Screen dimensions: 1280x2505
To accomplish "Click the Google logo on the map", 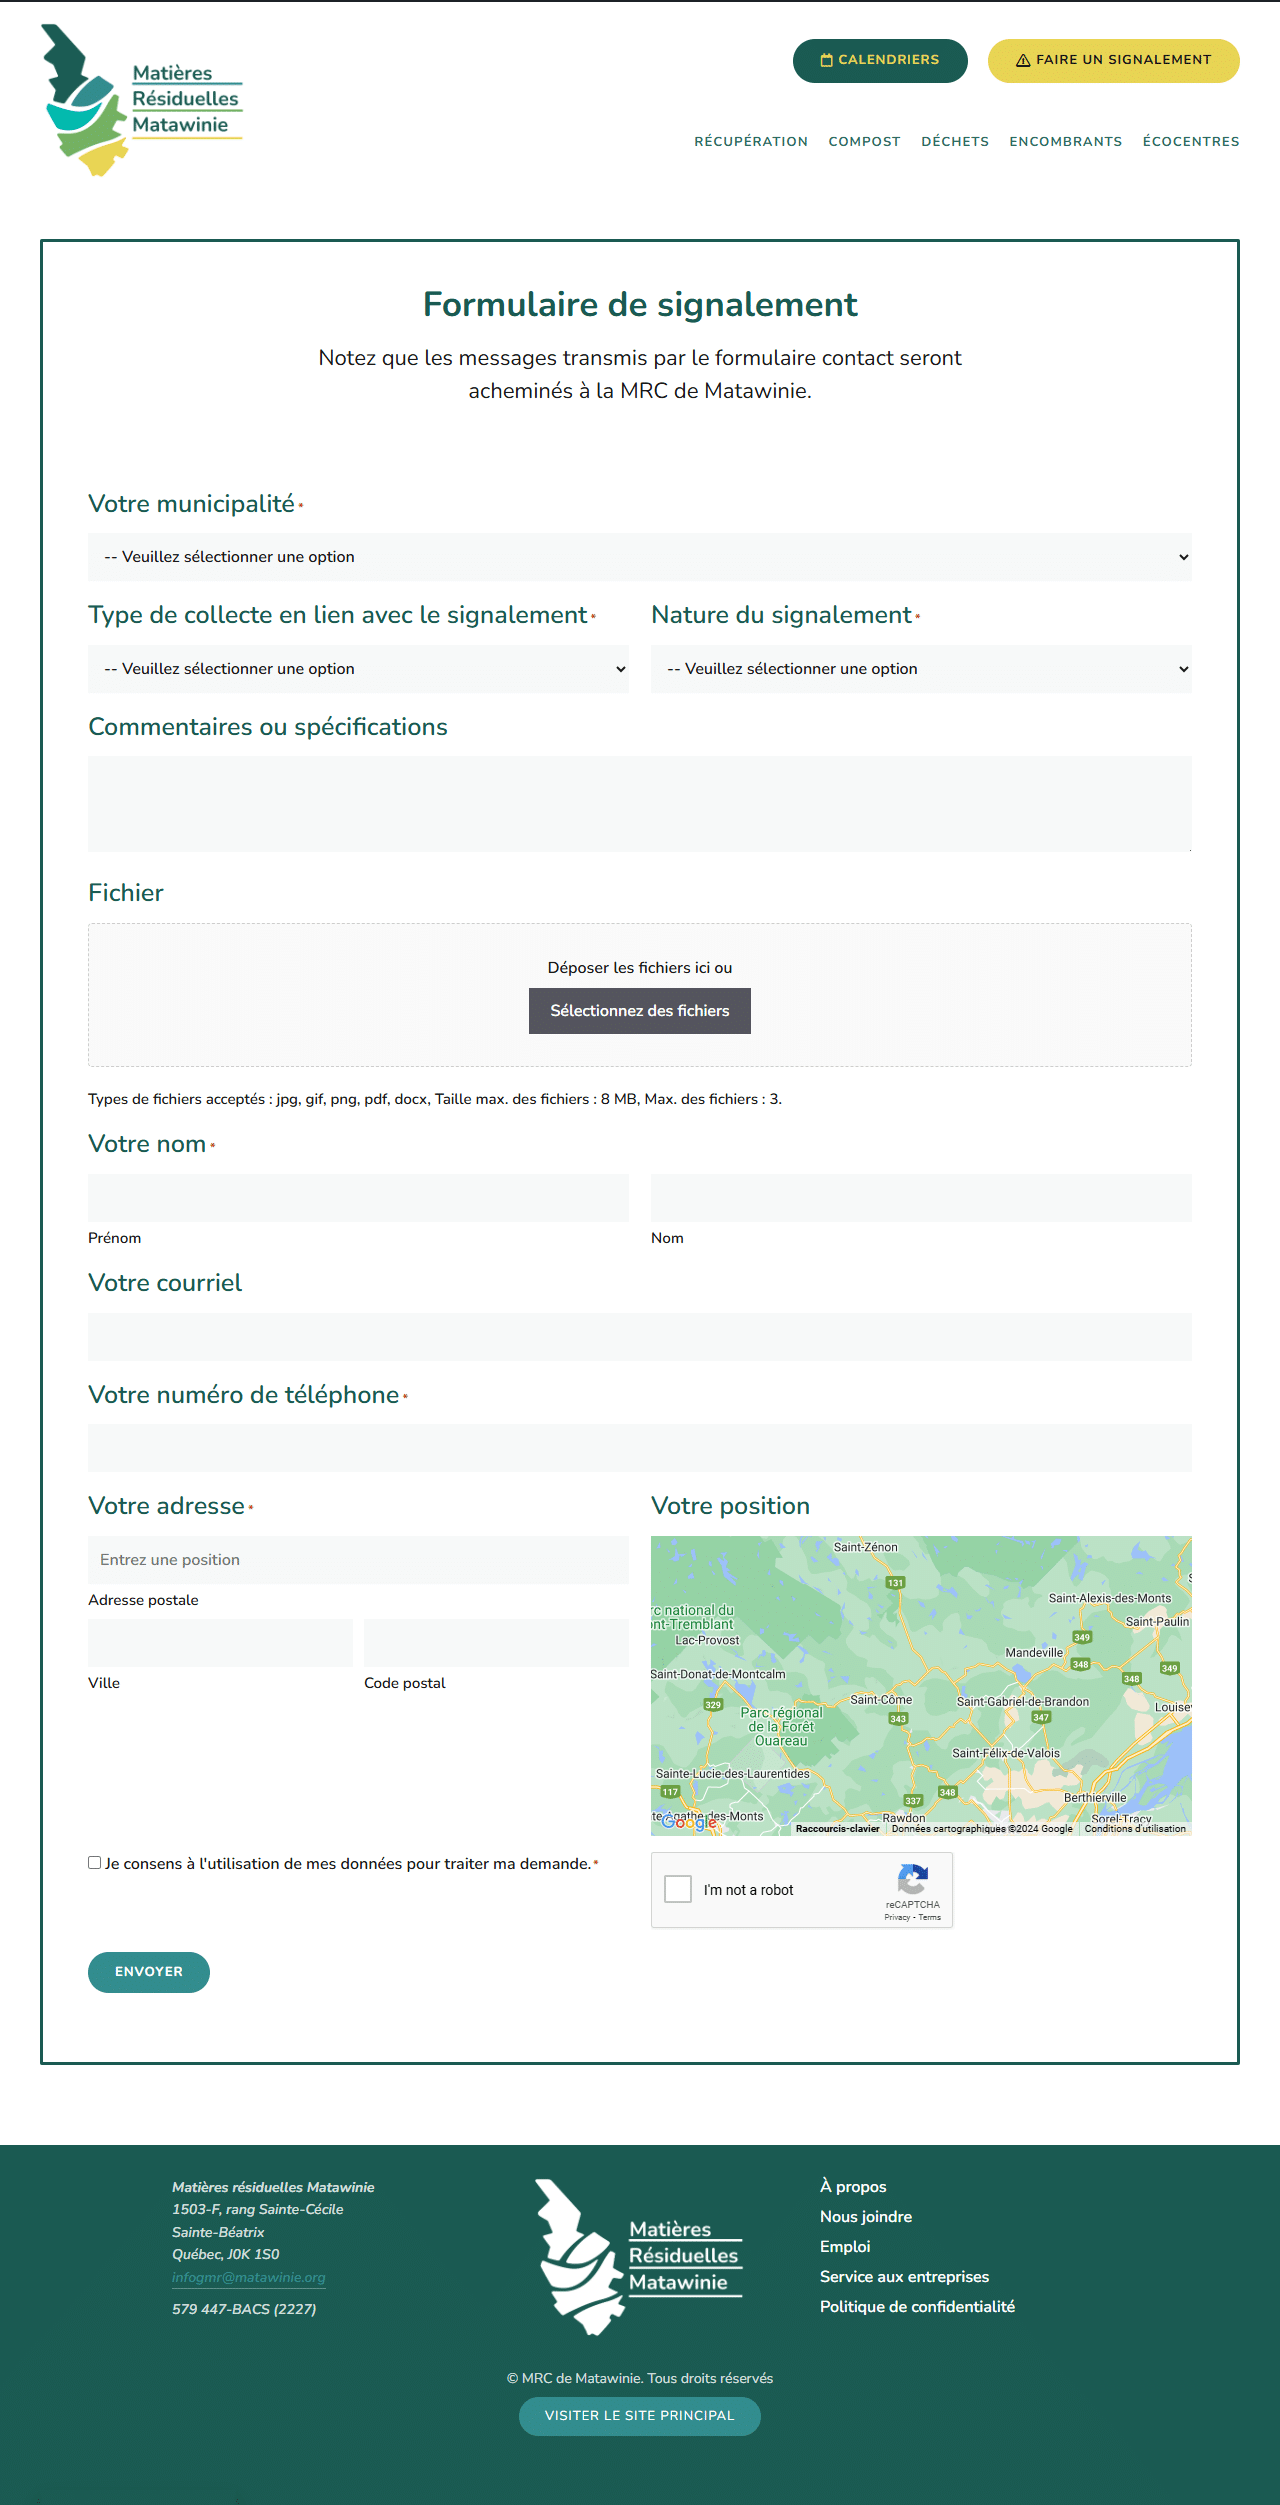I will coord(689,1822).
